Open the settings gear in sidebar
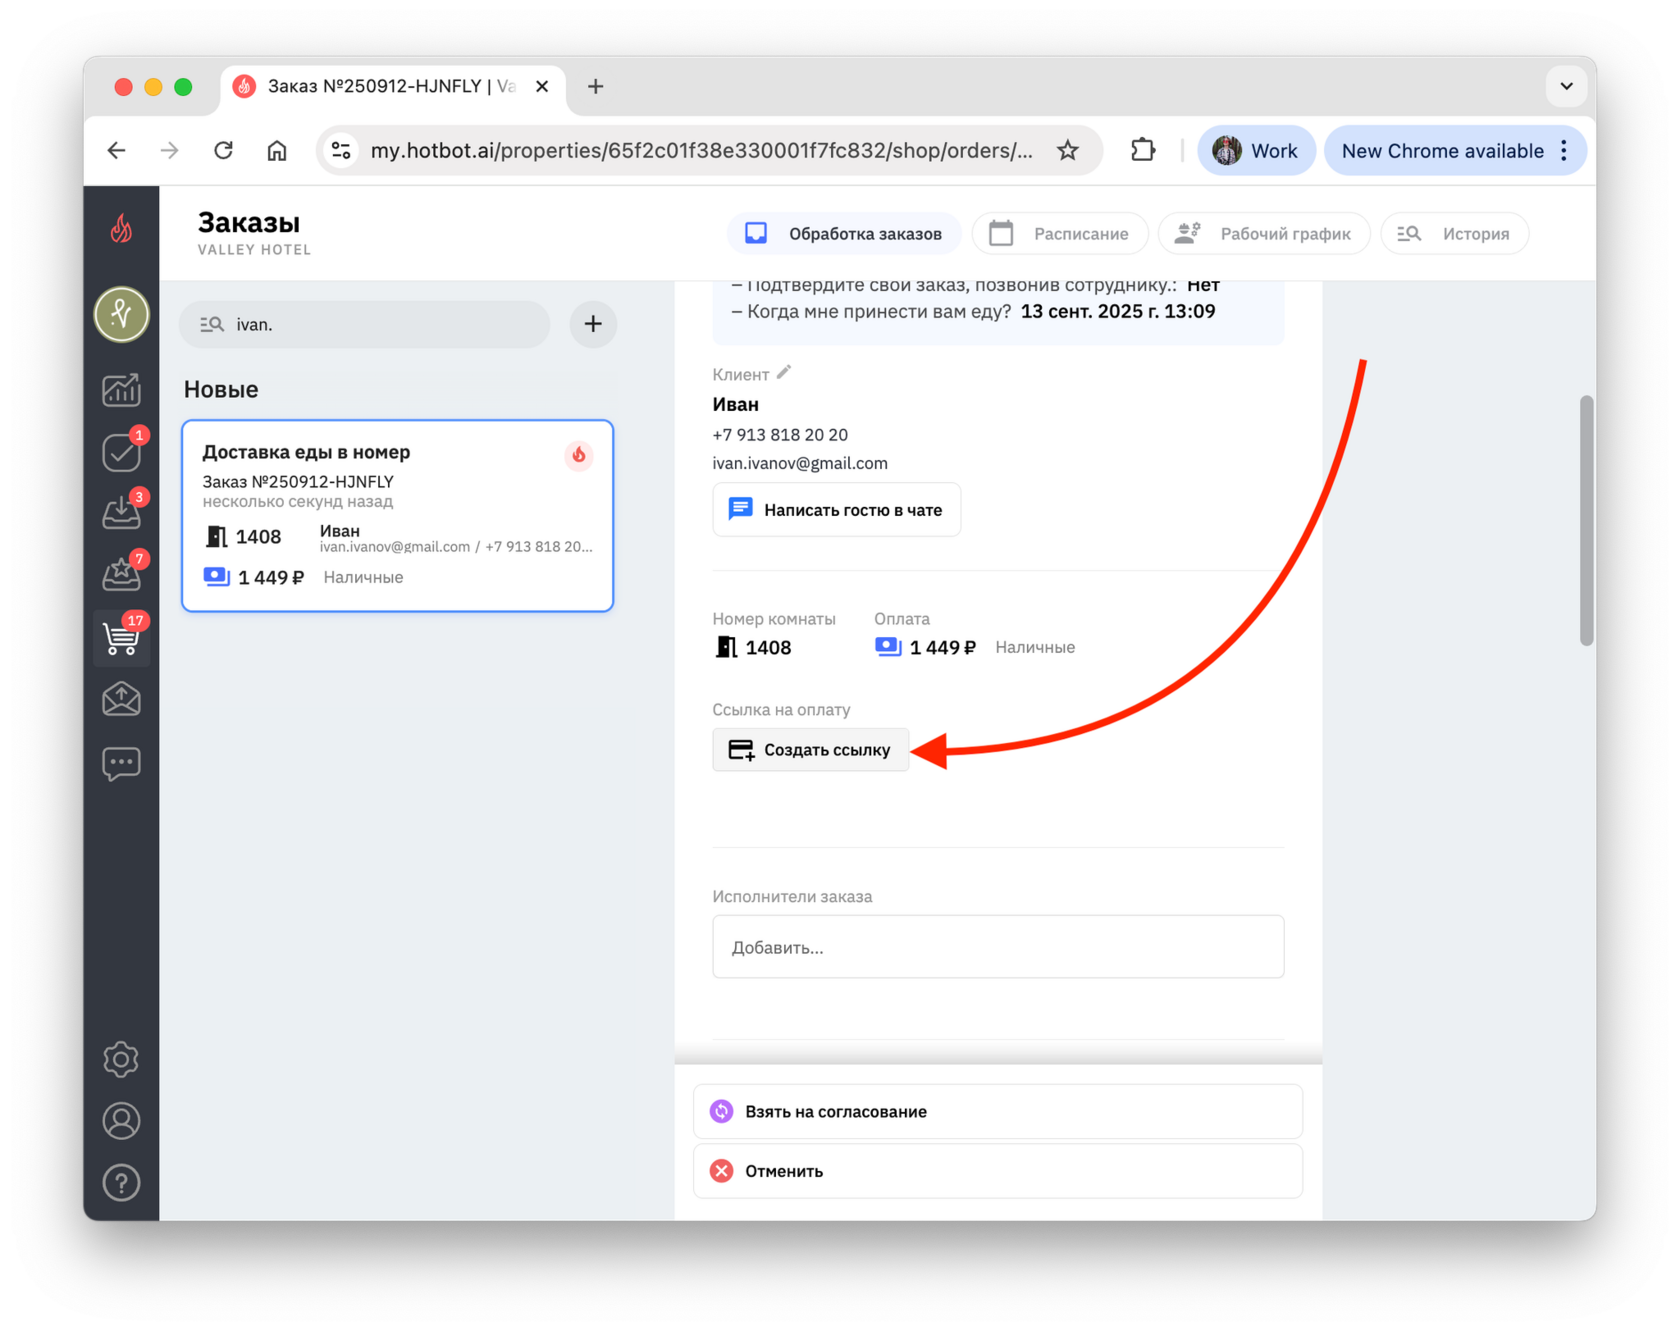The height and width of the screenshot is (1331, 1680). tap(121, 1059)
